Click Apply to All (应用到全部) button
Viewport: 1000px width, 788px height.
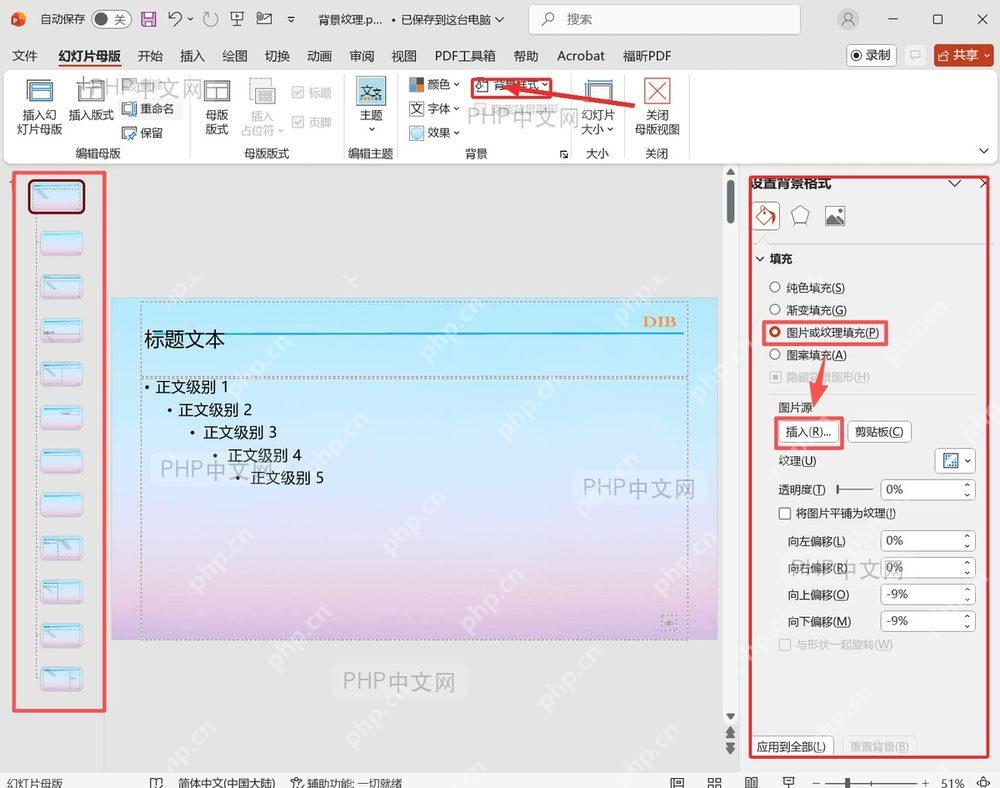point(791,746)
